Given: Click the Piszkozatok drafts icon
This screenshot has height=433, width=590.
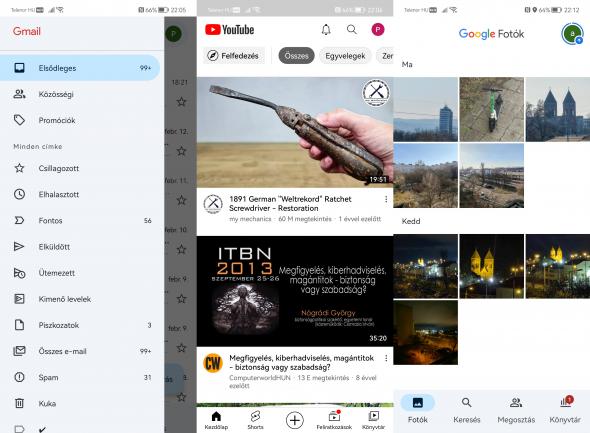Looking at the screenshot, I should coord(19,325).
